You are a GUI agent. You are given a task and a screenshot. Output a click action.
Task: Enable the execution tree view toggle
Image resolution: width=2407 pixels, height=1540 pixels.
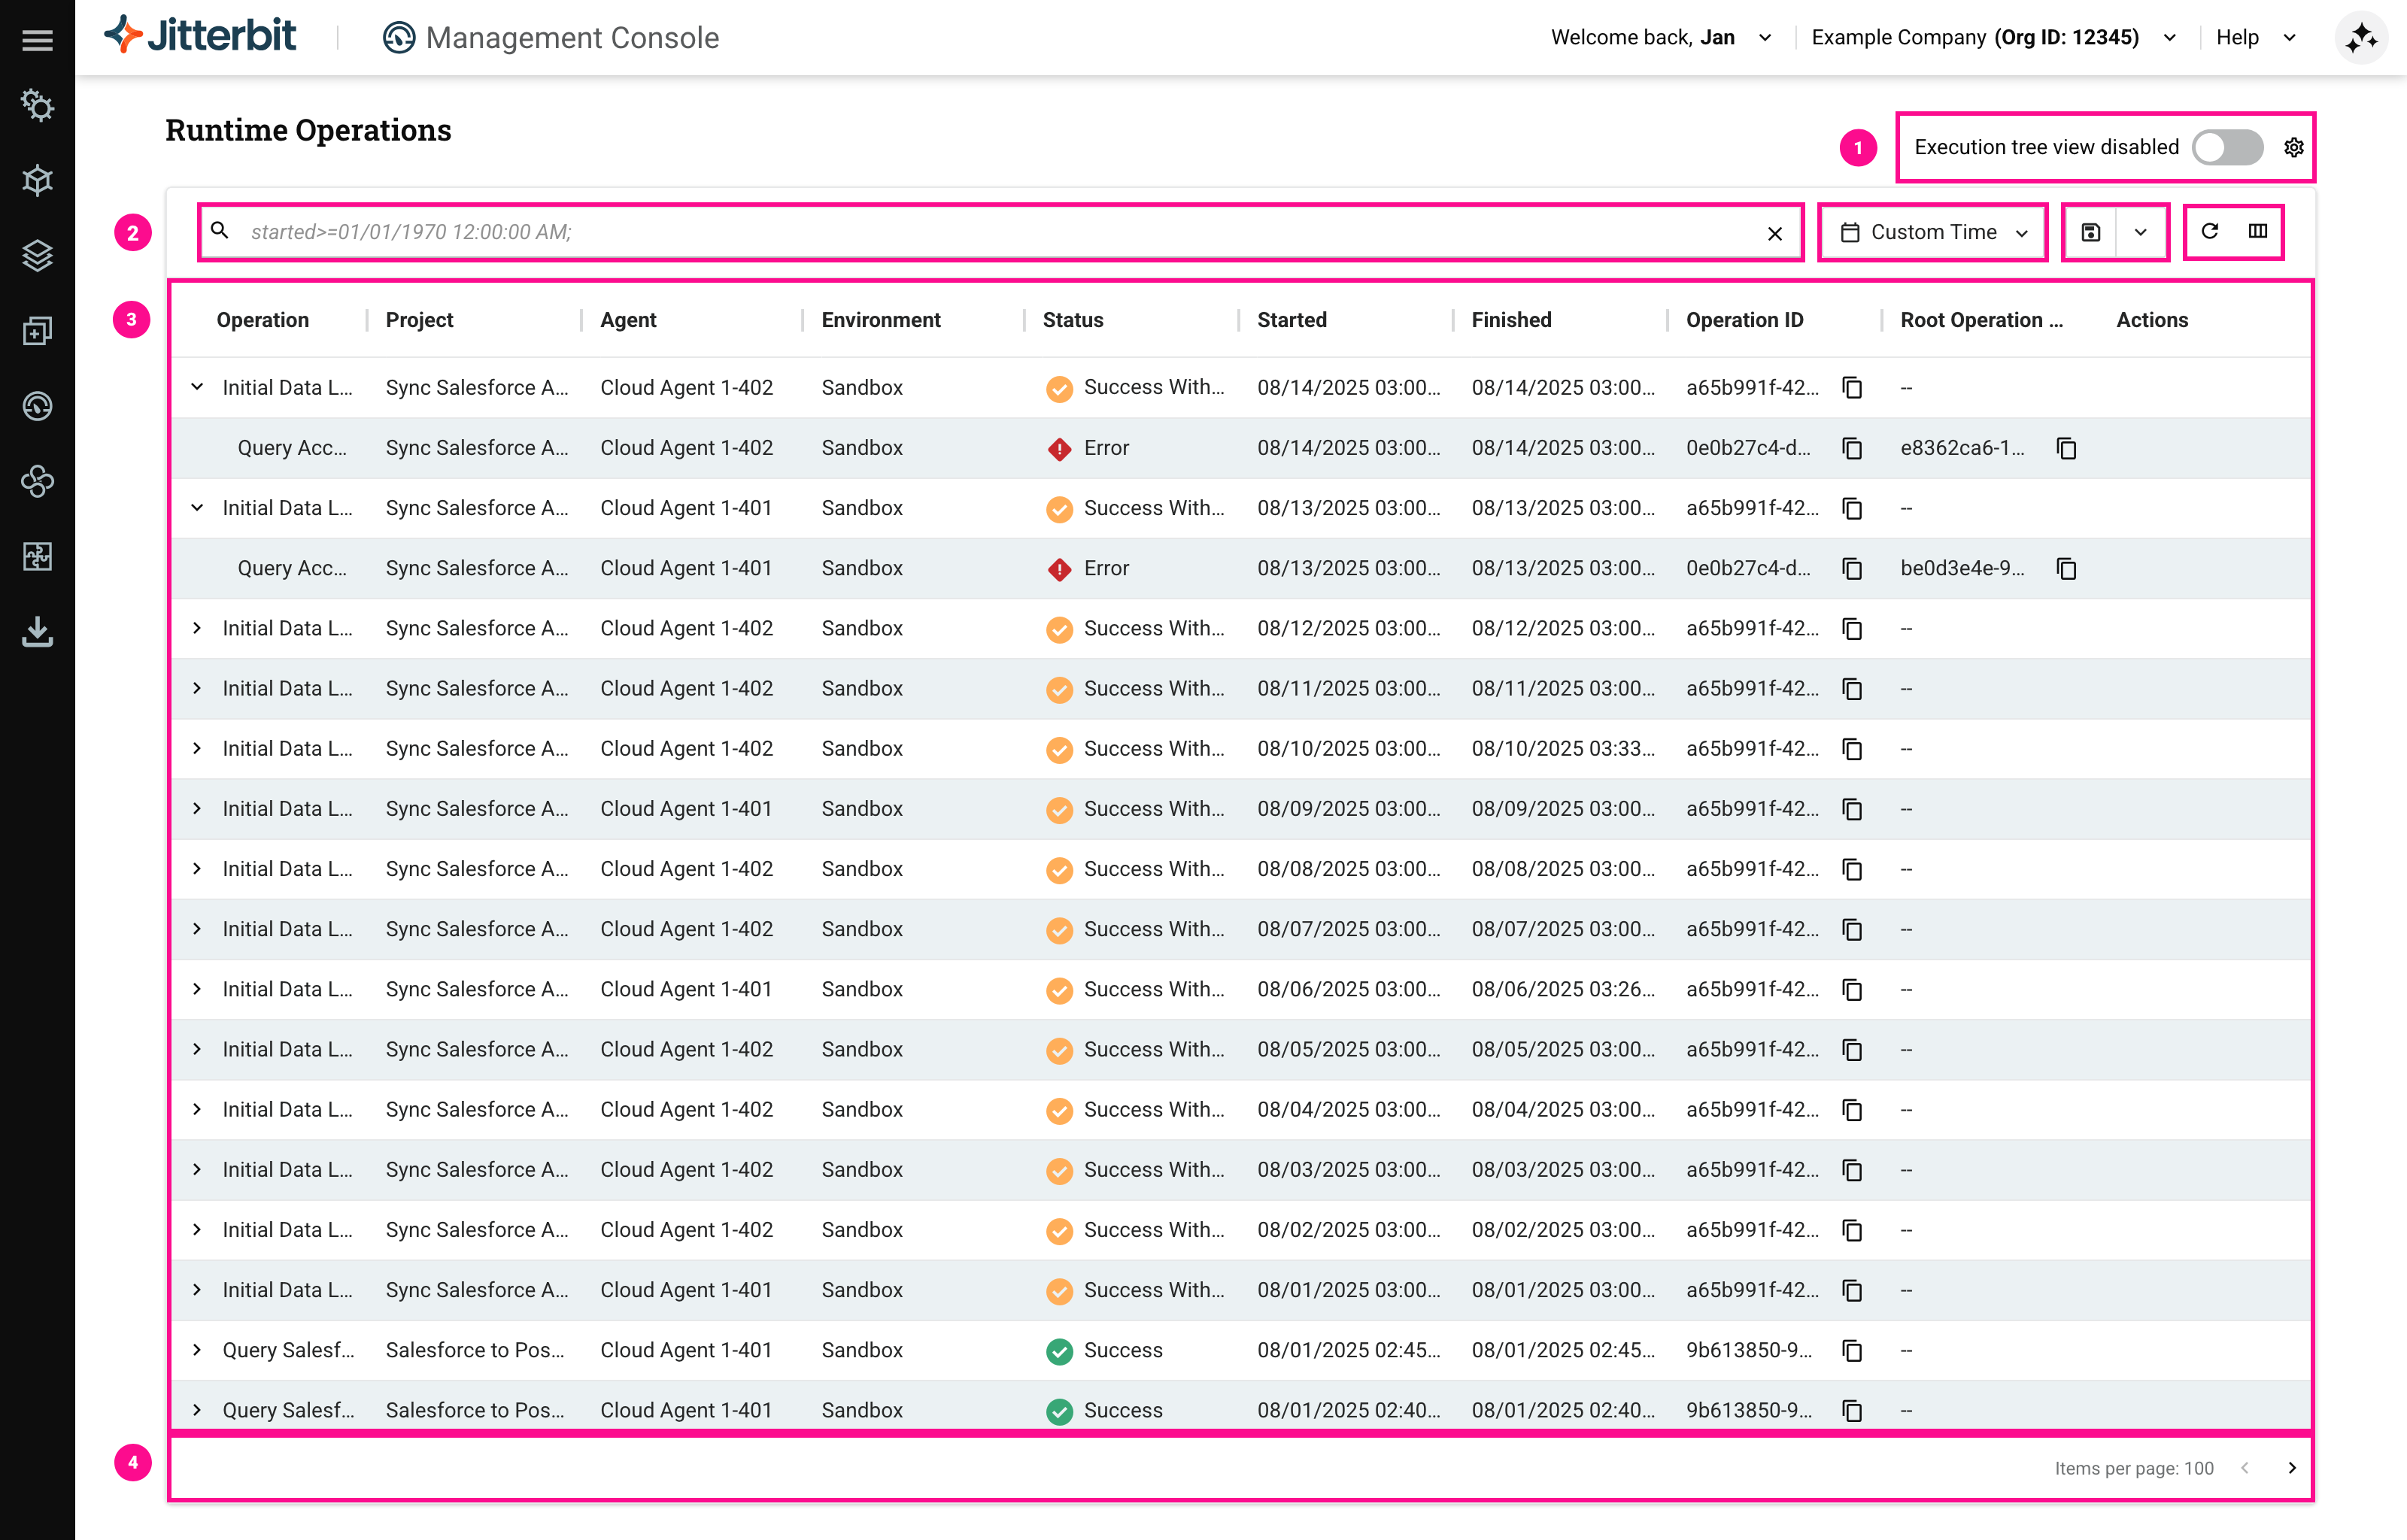(2227, 147)
